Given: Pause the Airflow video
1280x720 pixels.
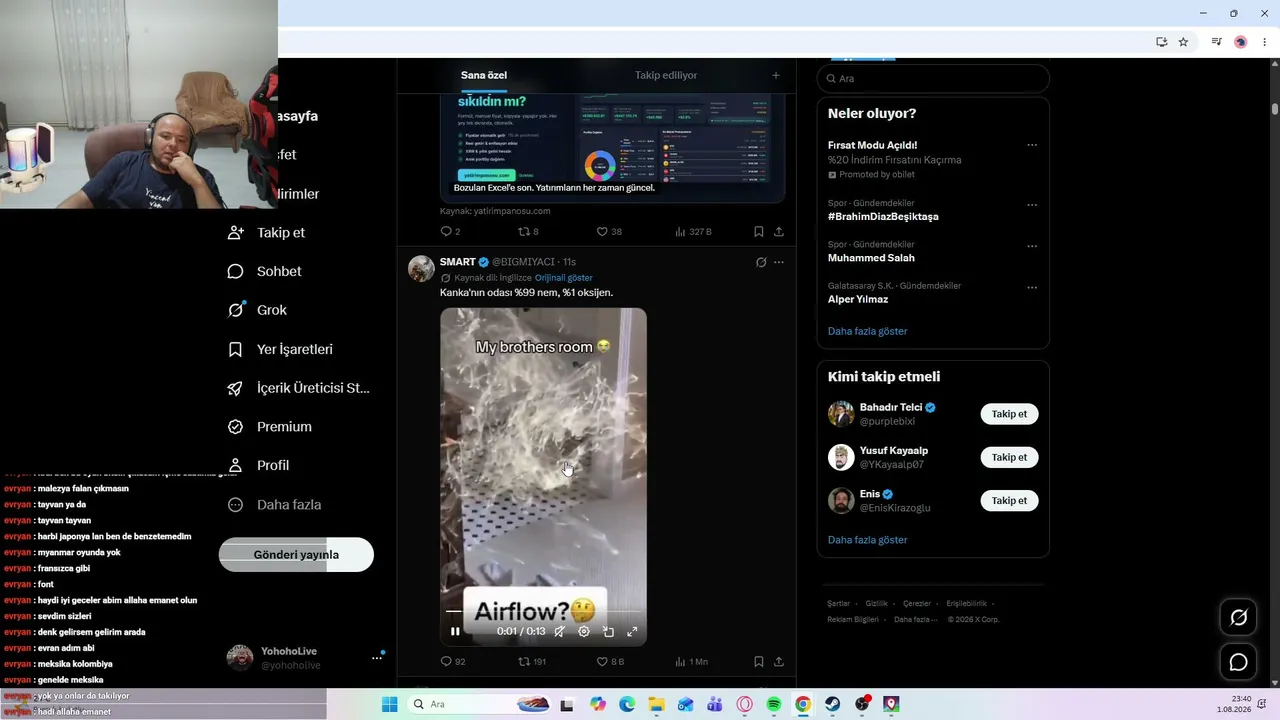Looking at the screenshot, I should click(455, 631).
